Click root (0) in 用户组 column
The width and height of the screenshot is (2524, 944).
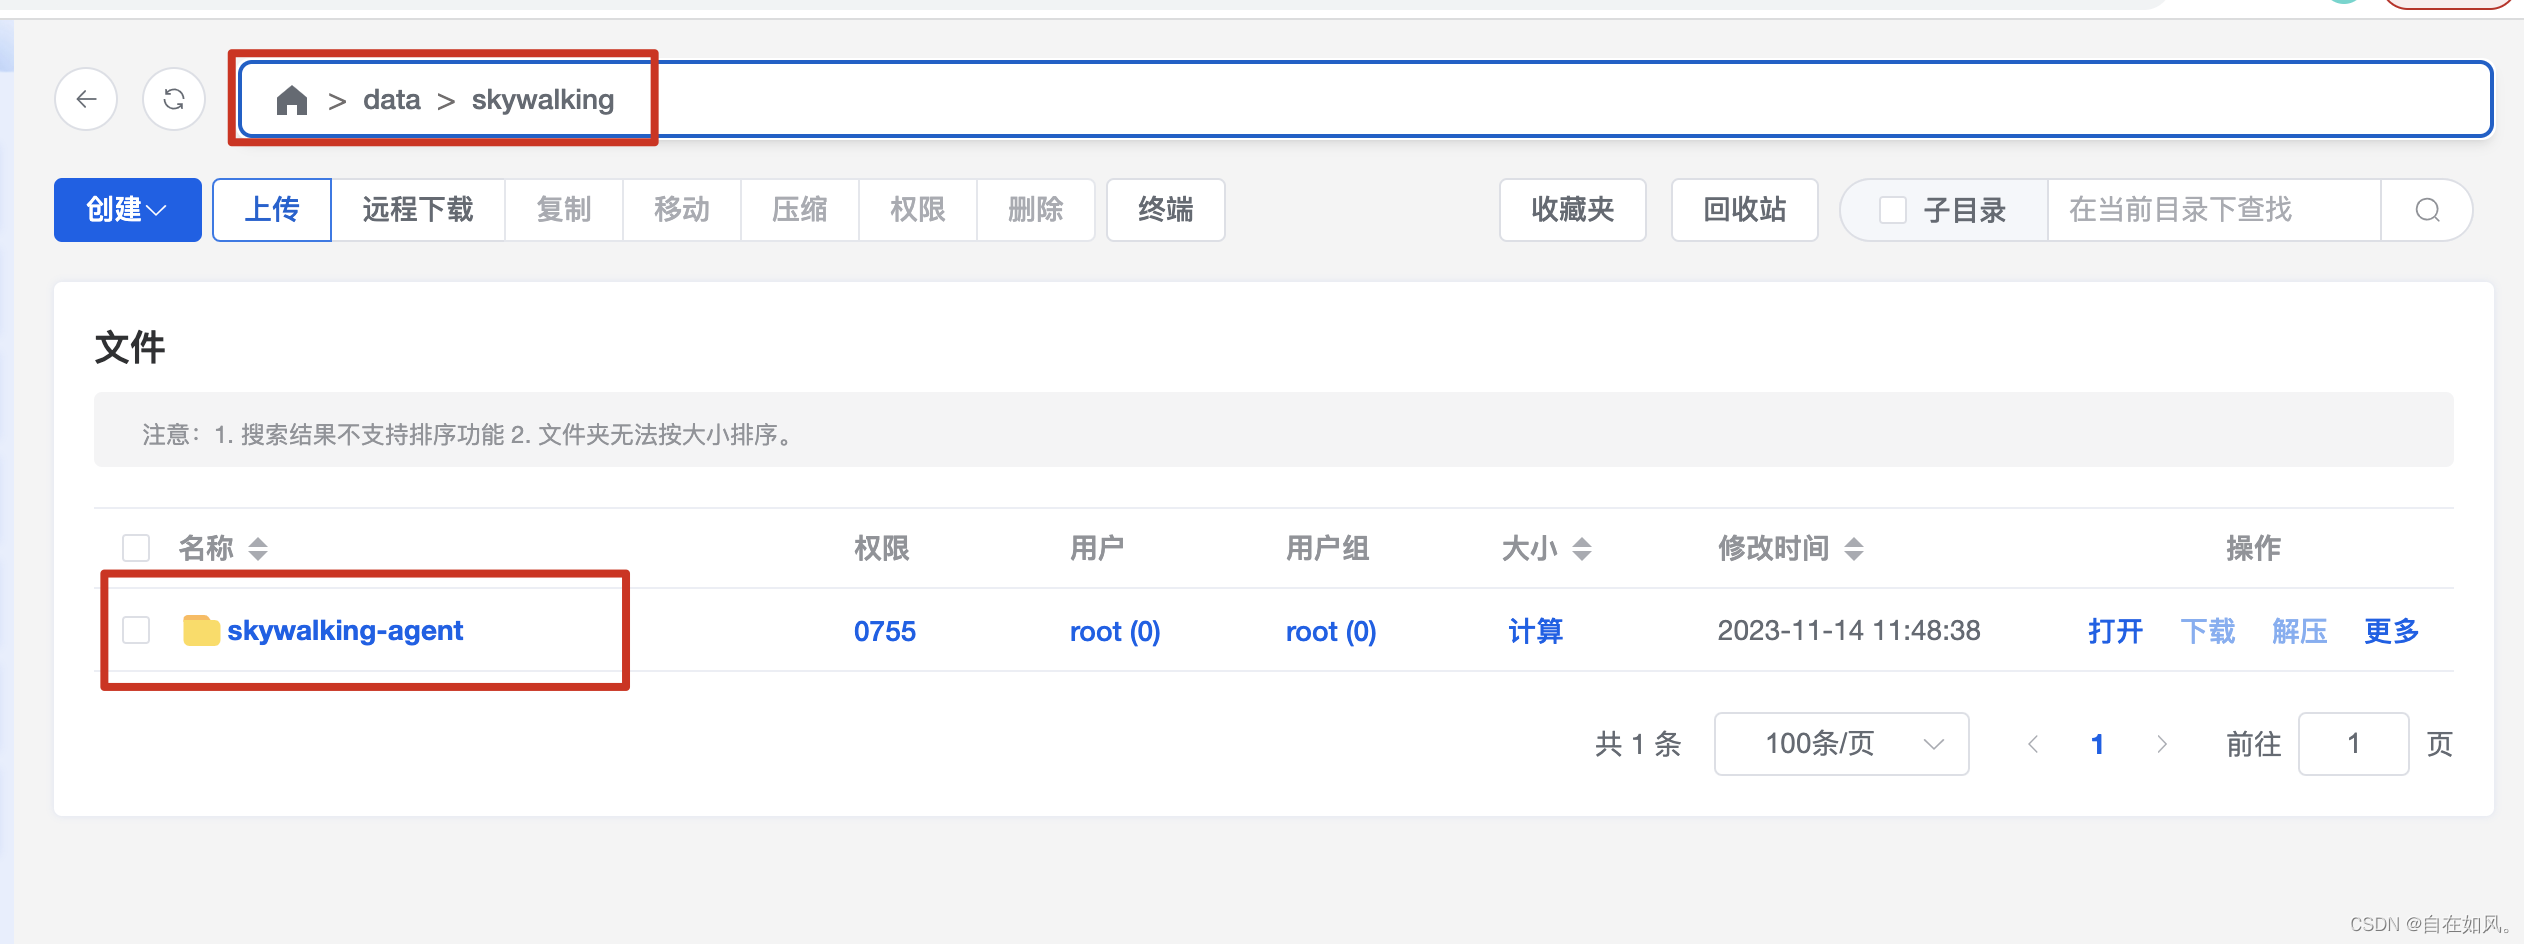pyautogui.click(x=1331, y=631)
